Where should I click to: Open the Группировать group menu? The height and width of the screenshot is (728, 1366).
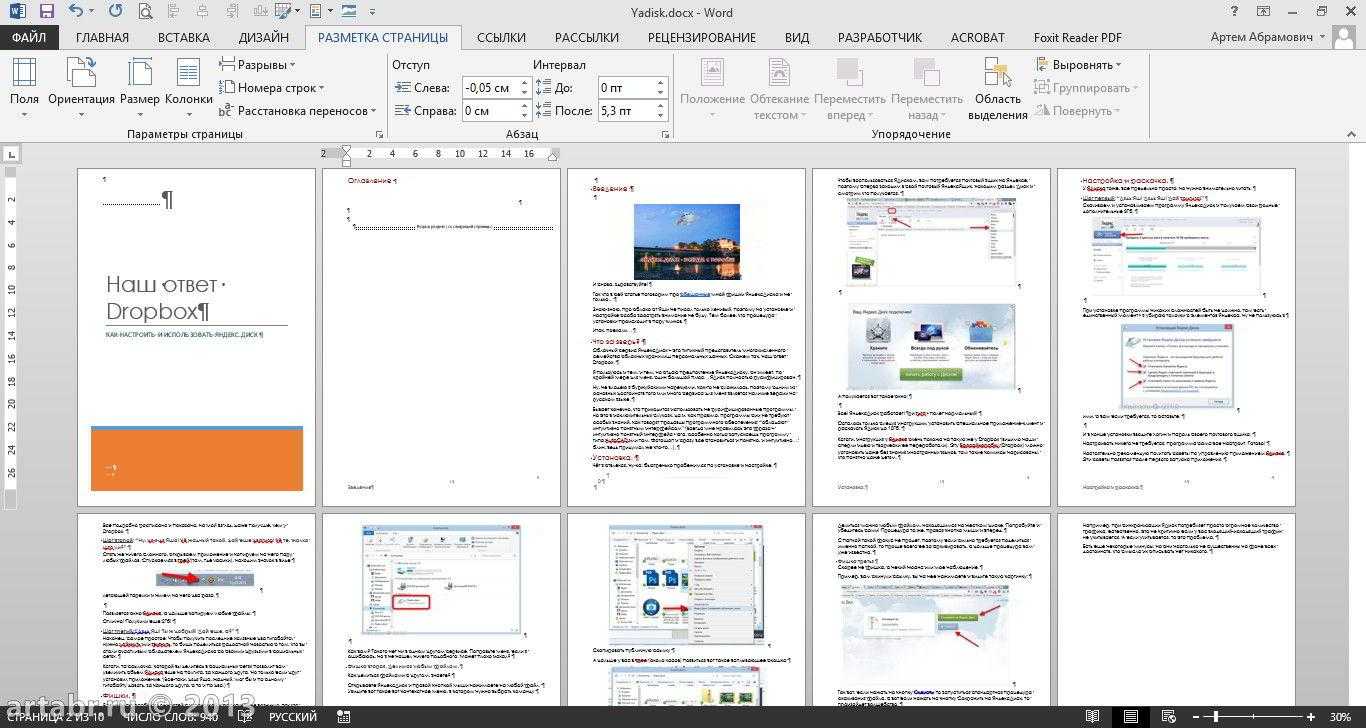coord(1087,88)
